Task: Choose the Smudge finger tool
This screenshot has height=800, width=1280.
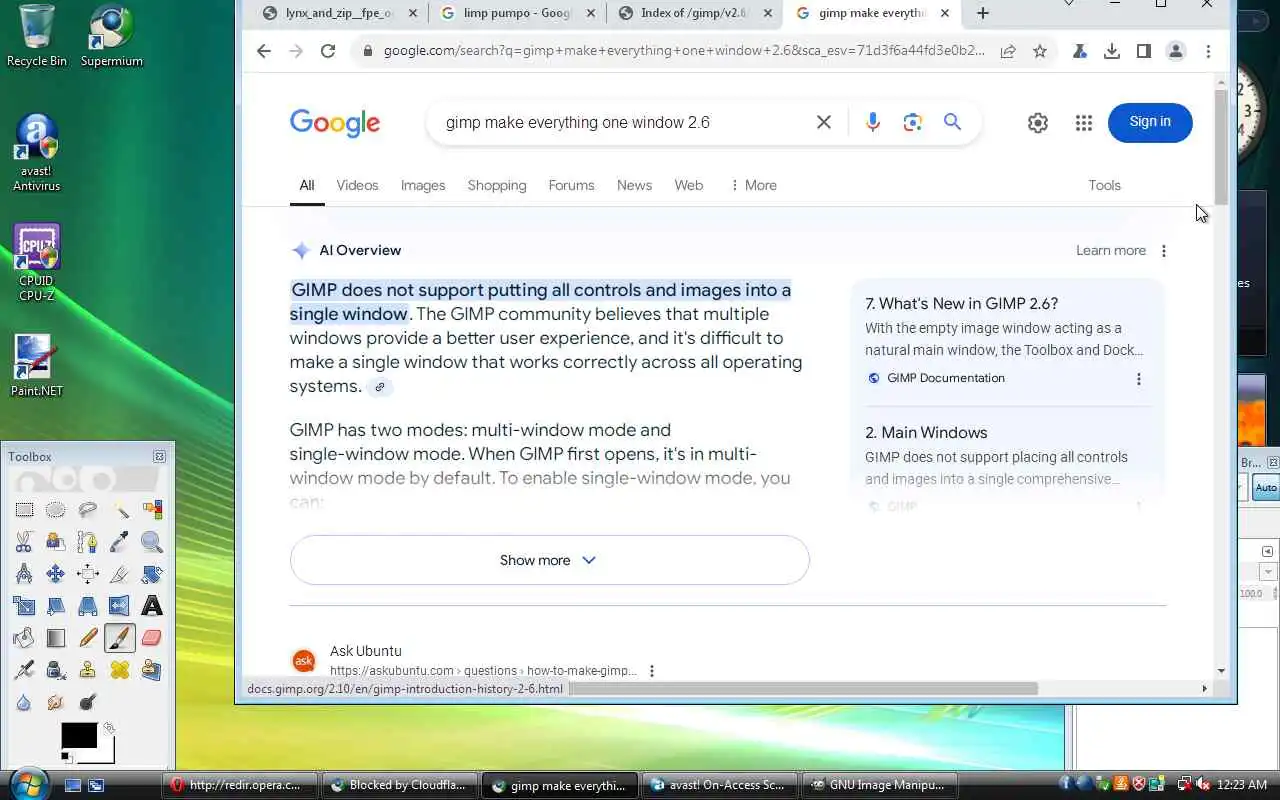Action: pos(56,702)
